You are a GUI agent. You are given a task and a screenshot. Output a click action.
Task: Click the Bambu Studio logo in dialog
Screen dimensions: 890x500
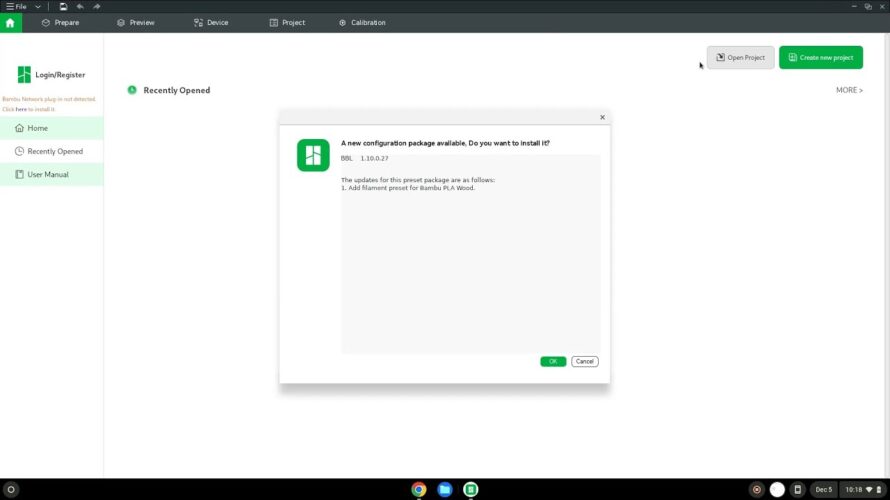coord(313,155)
